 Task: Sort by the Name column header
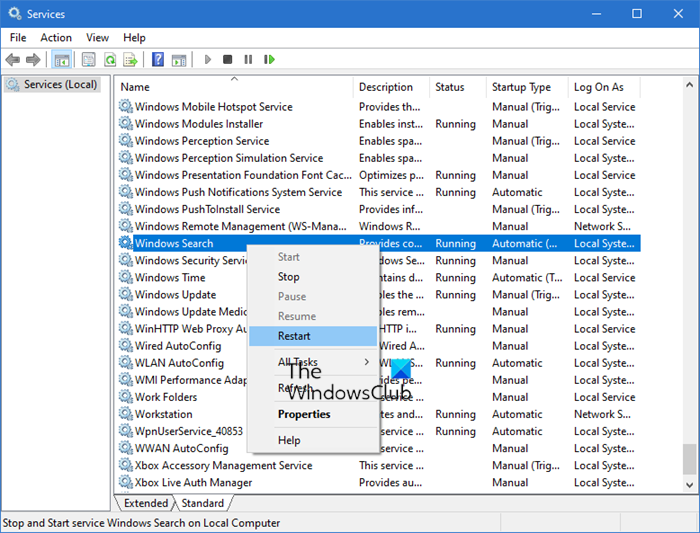[x=234, y=87]
